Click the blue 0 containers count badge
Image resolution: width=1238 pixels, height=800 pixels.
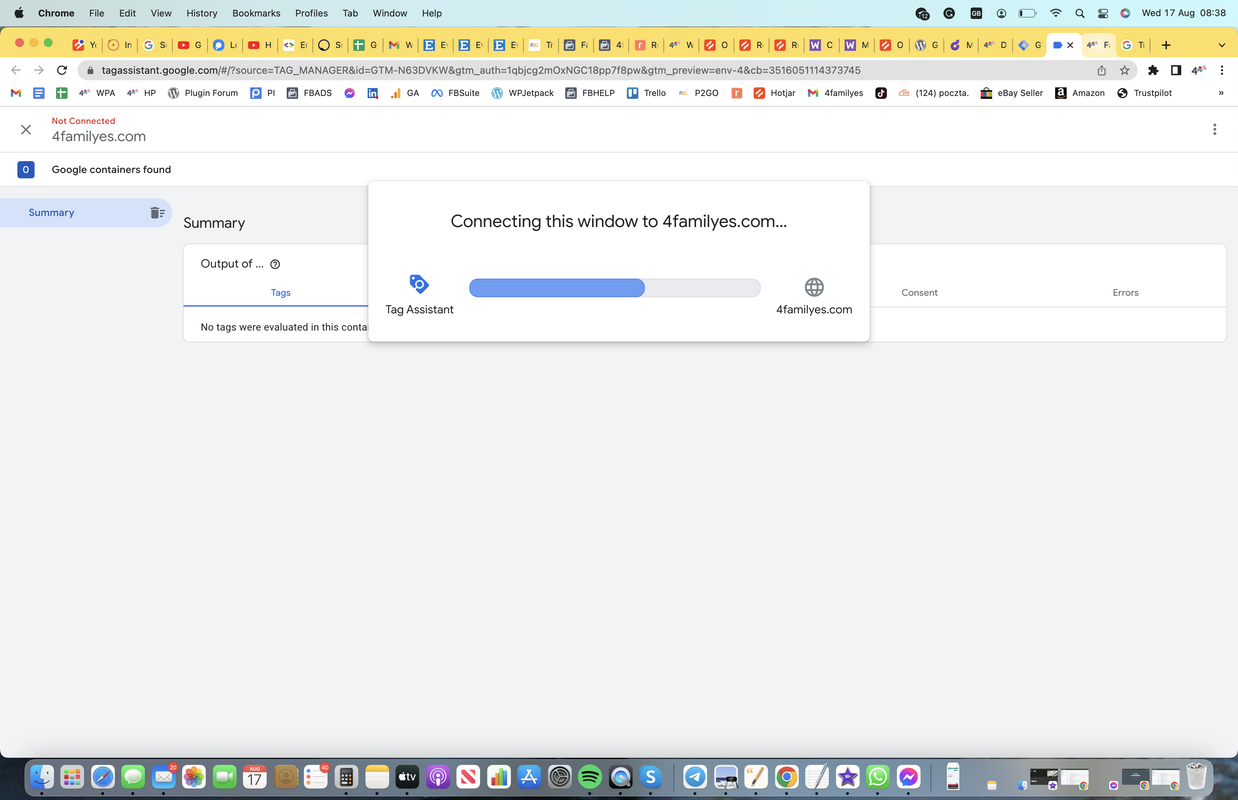26,169
